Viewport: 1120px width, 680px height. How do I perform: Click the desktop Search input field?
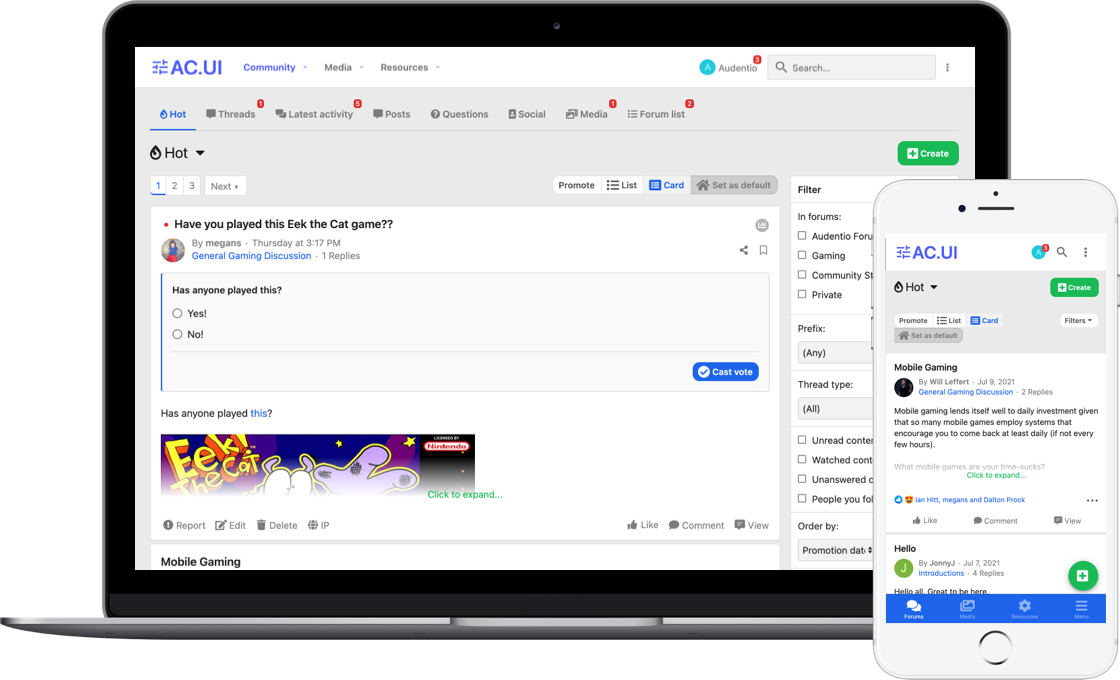click(x=858, y=68)
